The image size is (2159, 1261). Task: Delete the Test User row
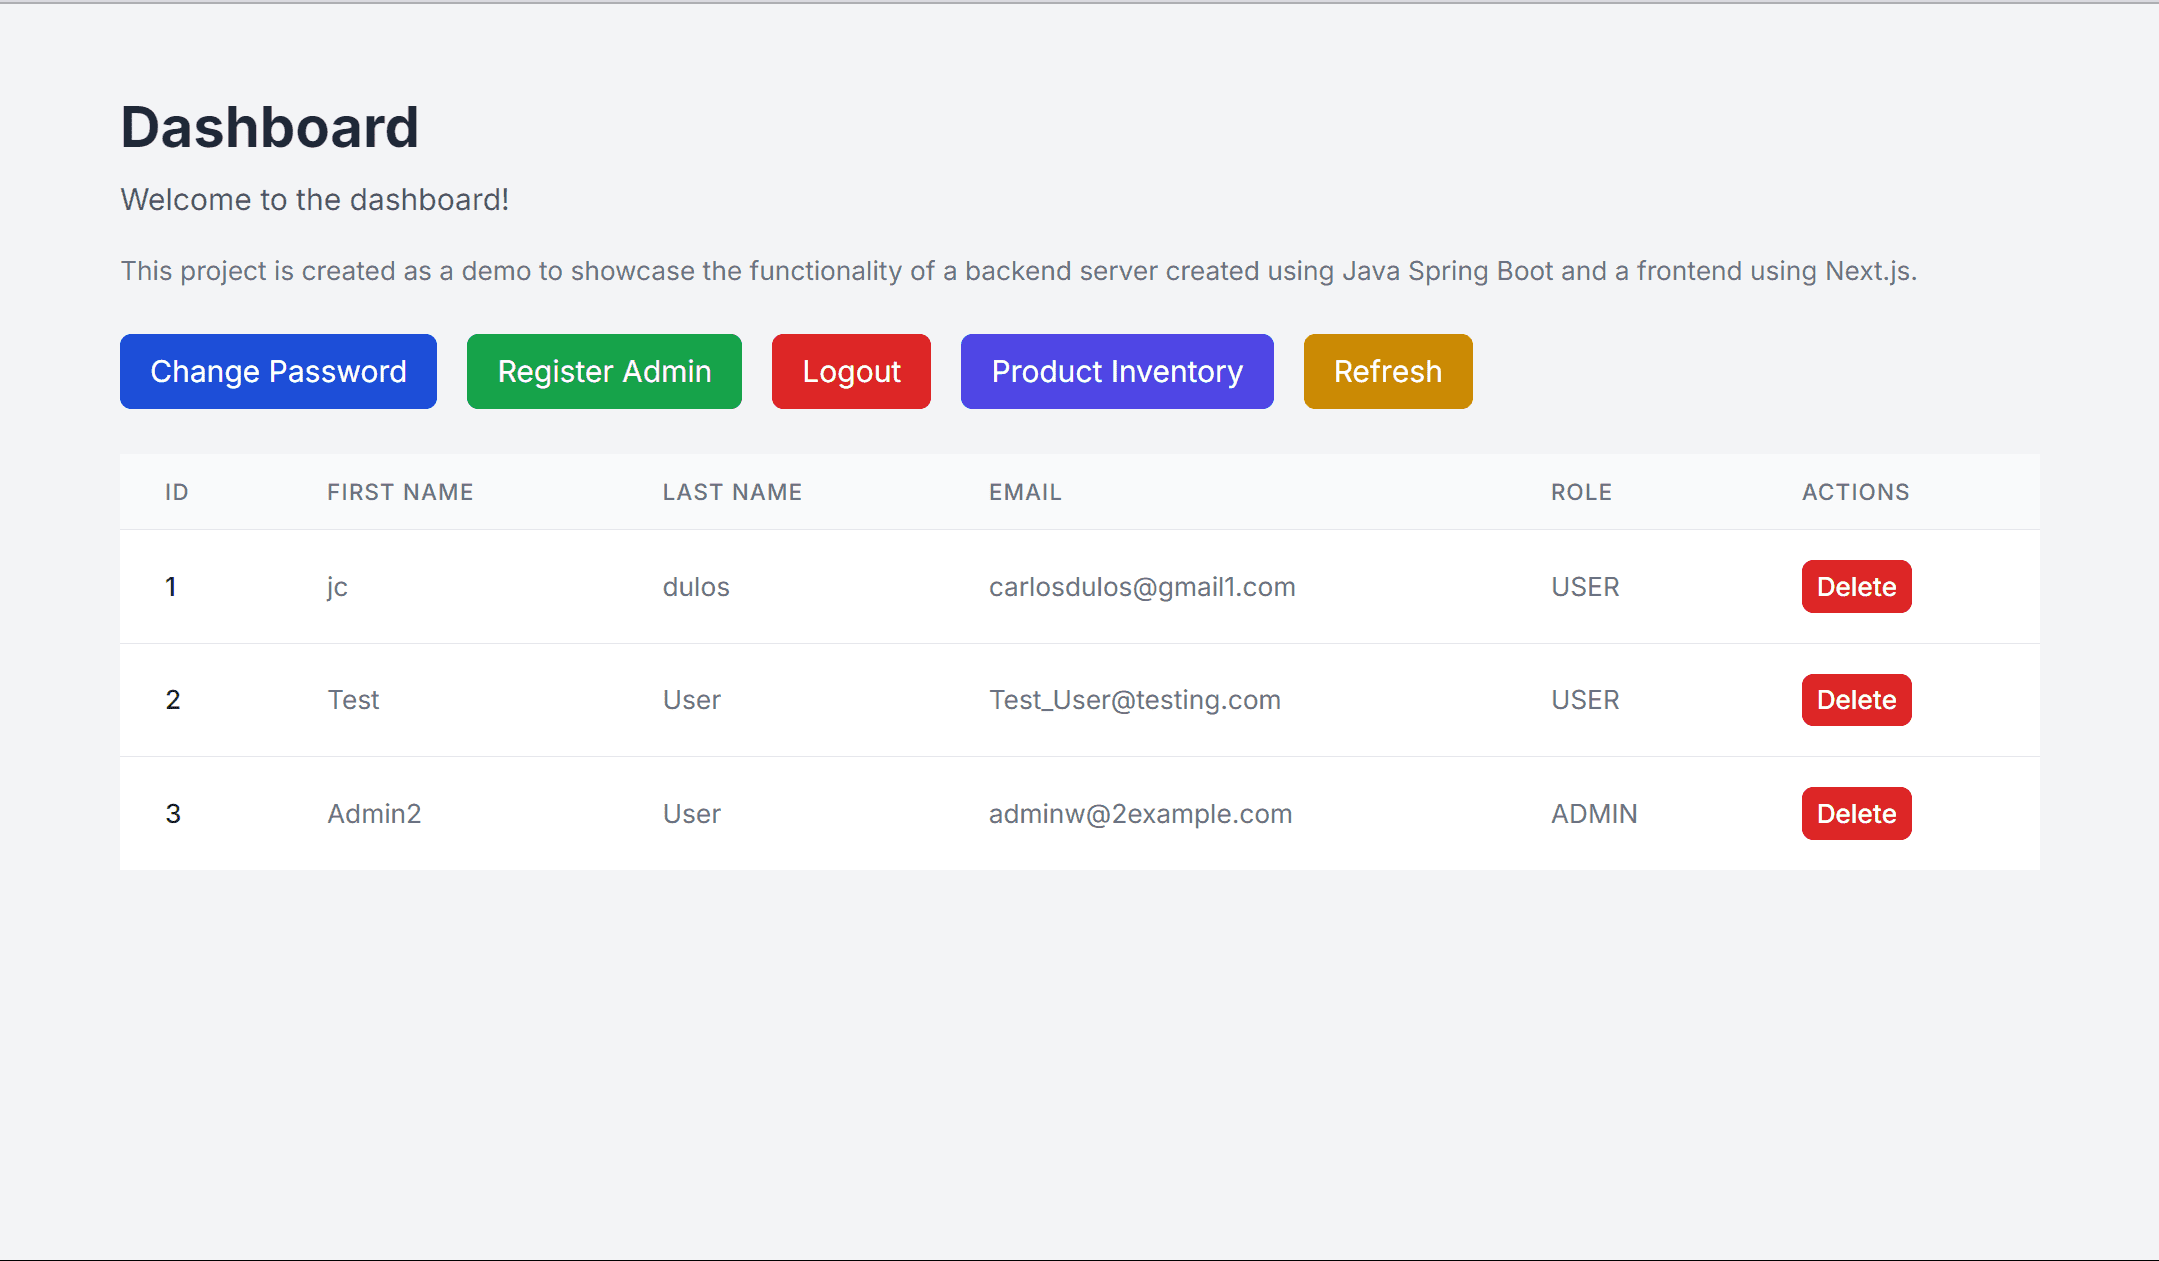tap(1856, 700)
